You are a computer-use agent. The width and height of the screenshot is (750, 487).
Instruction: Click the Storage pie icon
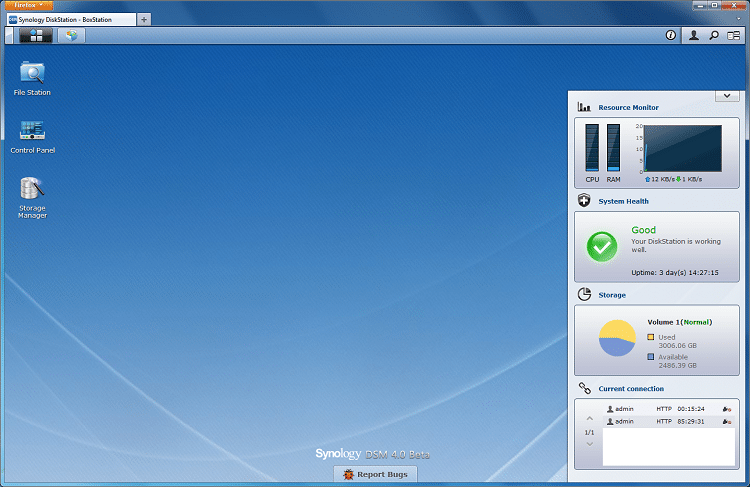584,294
